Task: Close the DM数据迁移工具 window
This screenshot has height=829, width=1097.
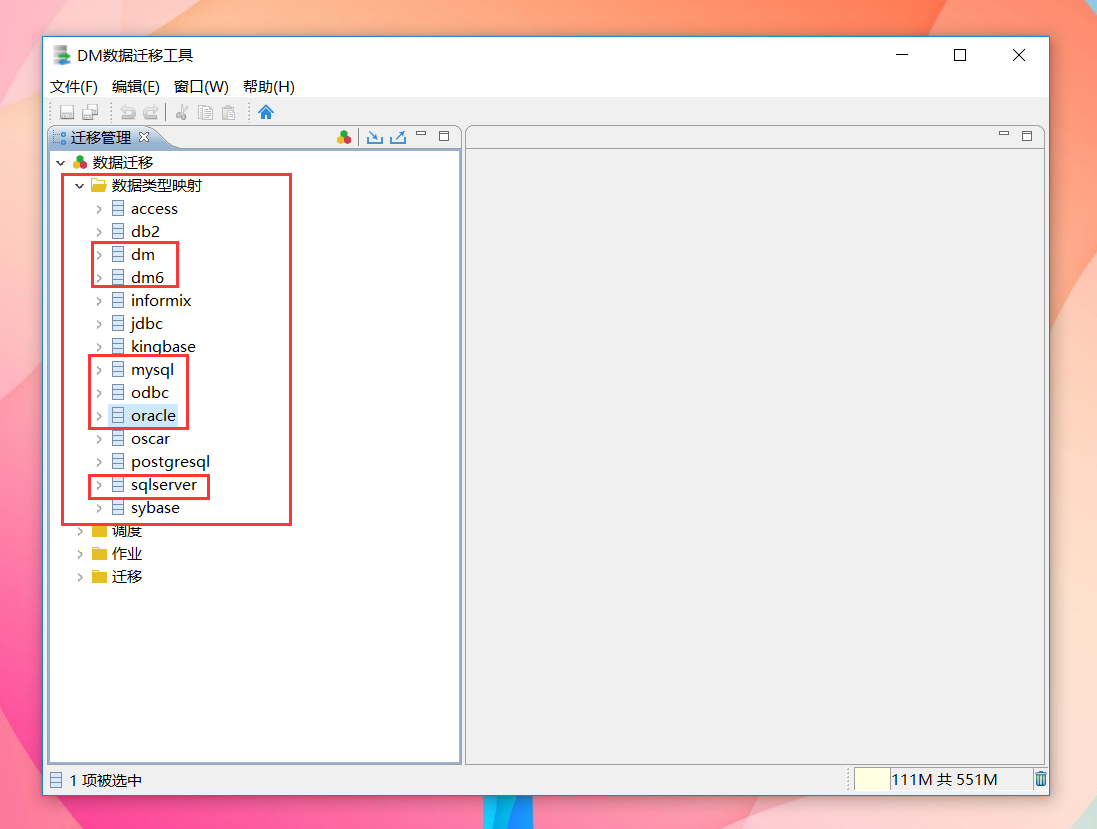Action: (x=1019, y=55)
